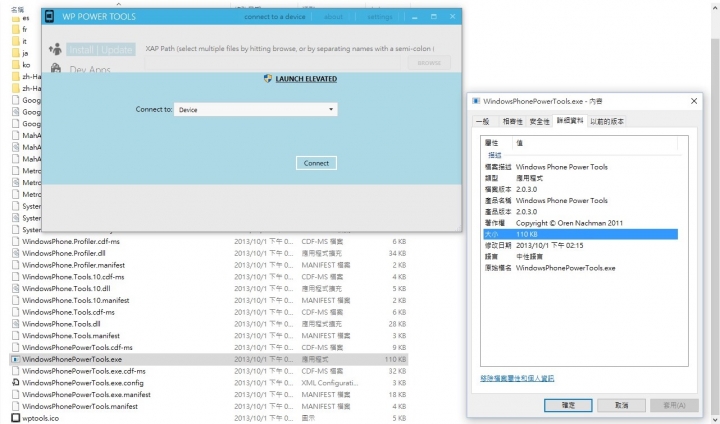The height and width of the screenshot is (424, 720).
Task: Click the 檔案版本 2.0.3.0 row
Action: point(580,189)
